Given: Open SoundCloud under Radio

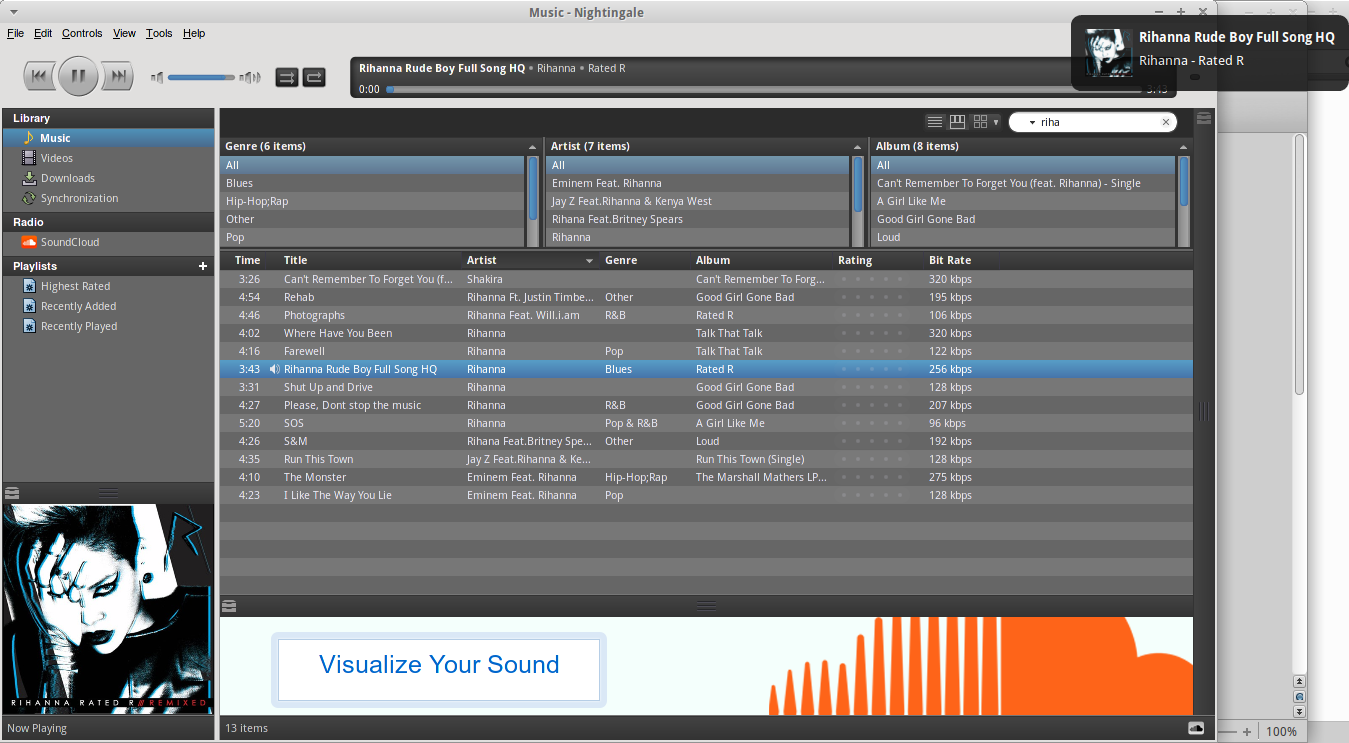Looking at the screenshot, I should click(69, 242).
